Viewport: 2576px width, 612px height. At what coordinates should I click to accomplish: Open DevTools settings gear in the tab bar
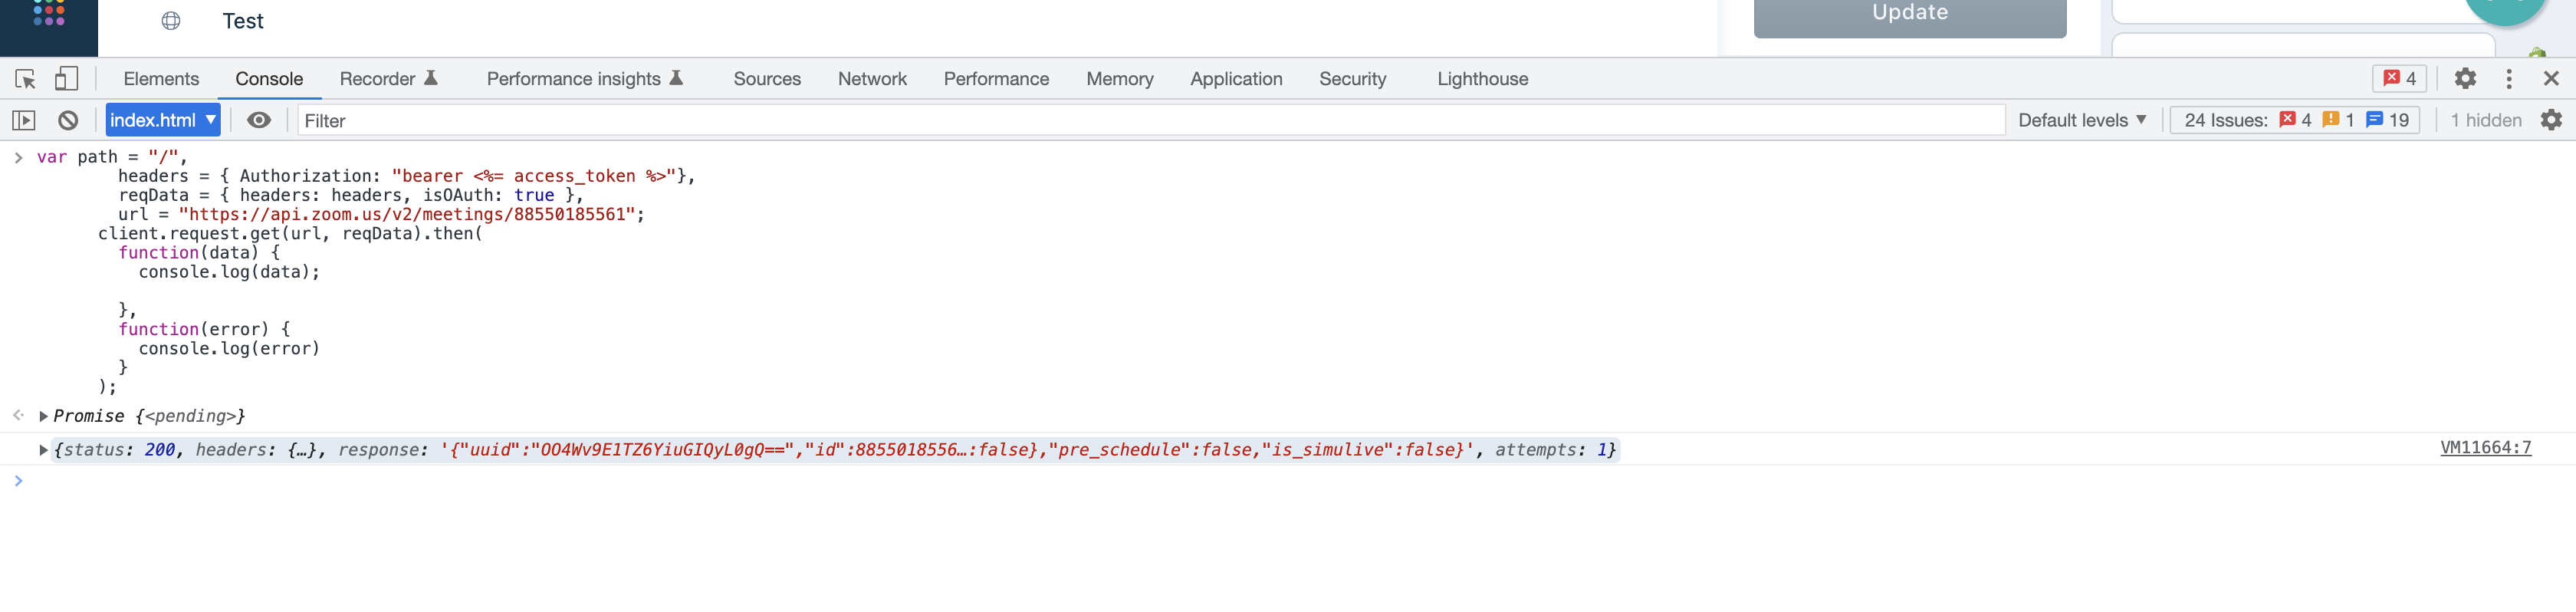2465,79
